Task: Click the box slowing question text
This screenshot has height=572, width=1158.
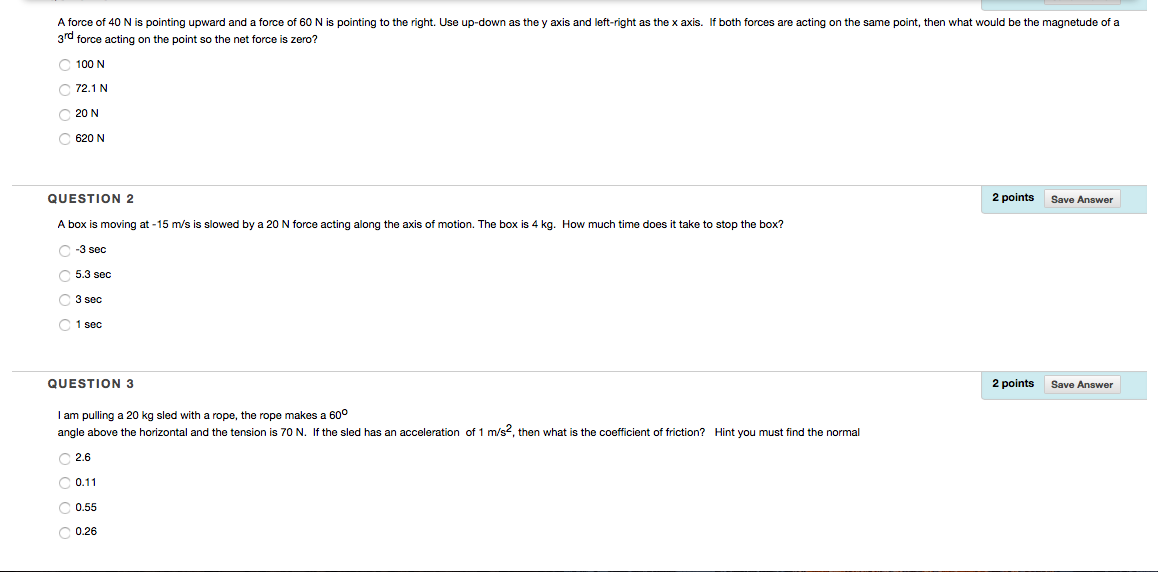Action: pos(420,224)
